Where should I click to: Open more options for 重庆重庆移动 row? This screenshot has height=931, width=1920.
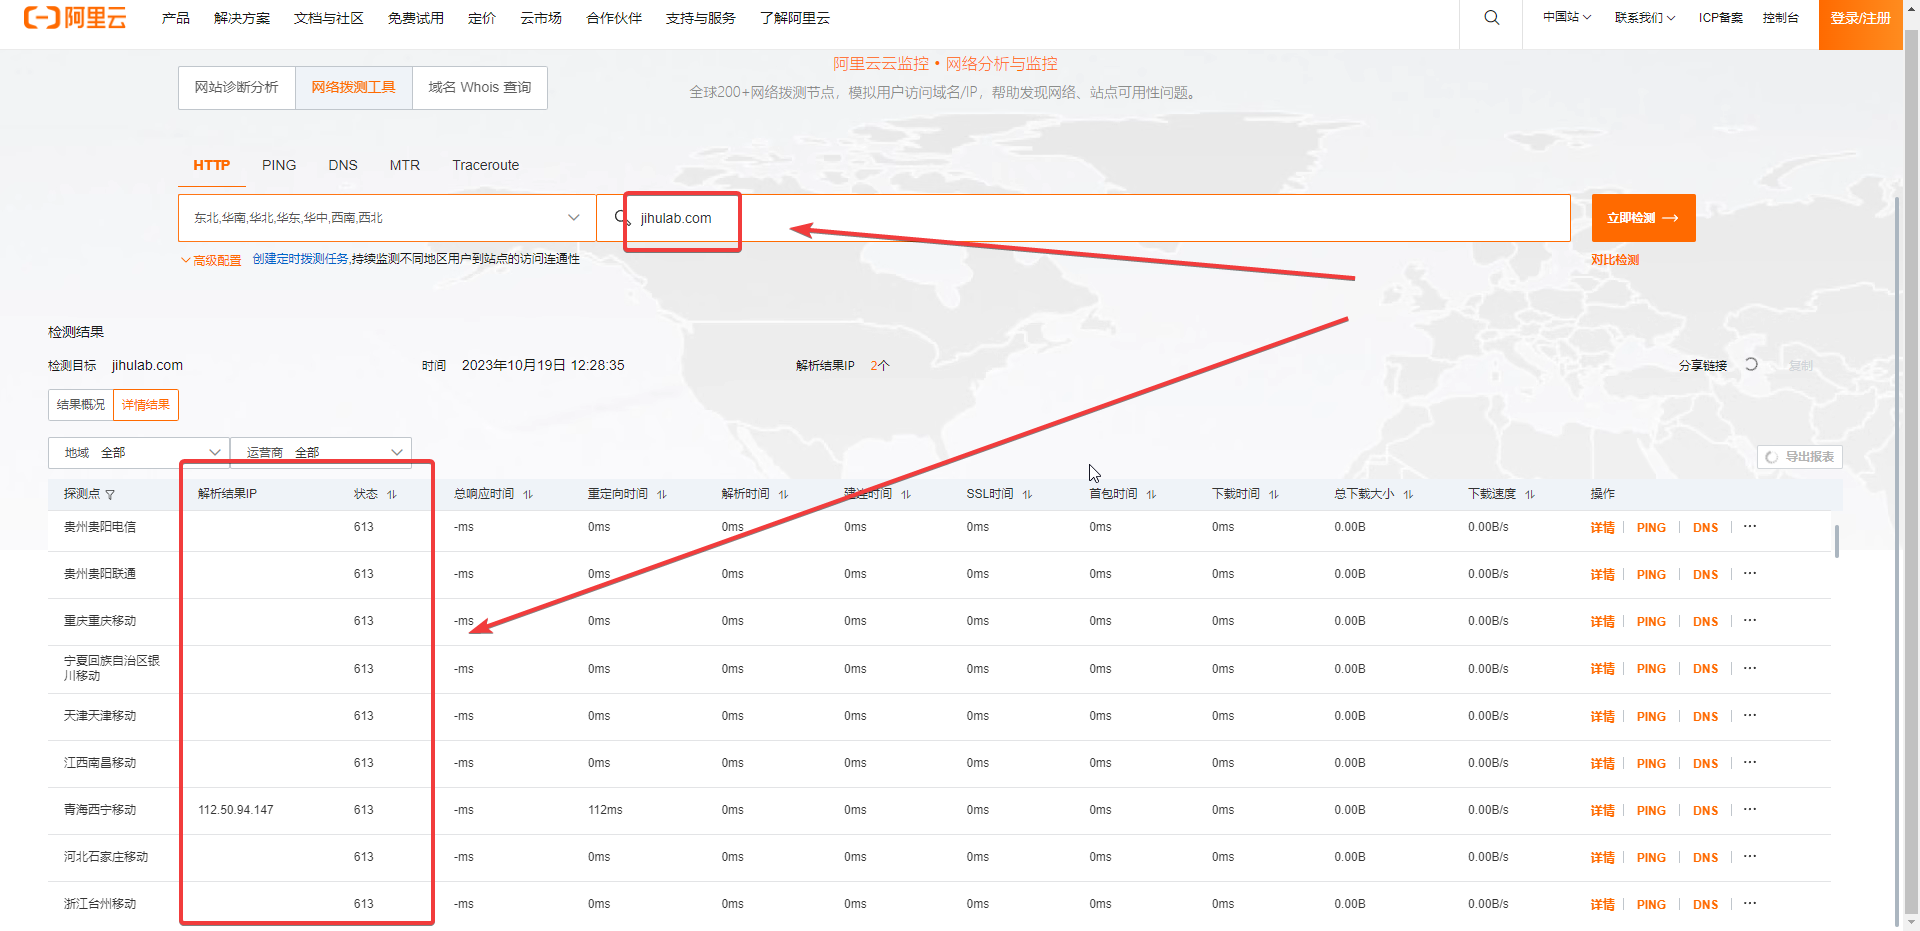[x=1750, y=620]
